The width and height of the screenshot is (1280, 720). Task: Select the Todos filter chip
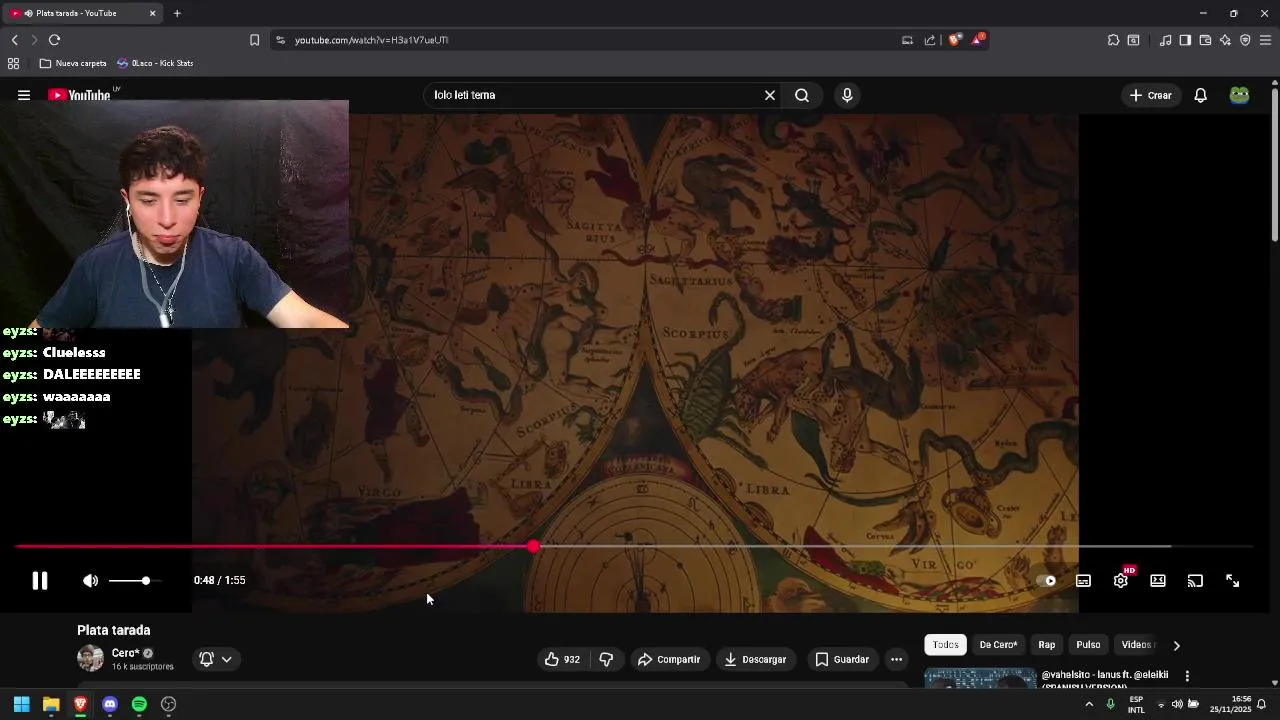(945, 645)
